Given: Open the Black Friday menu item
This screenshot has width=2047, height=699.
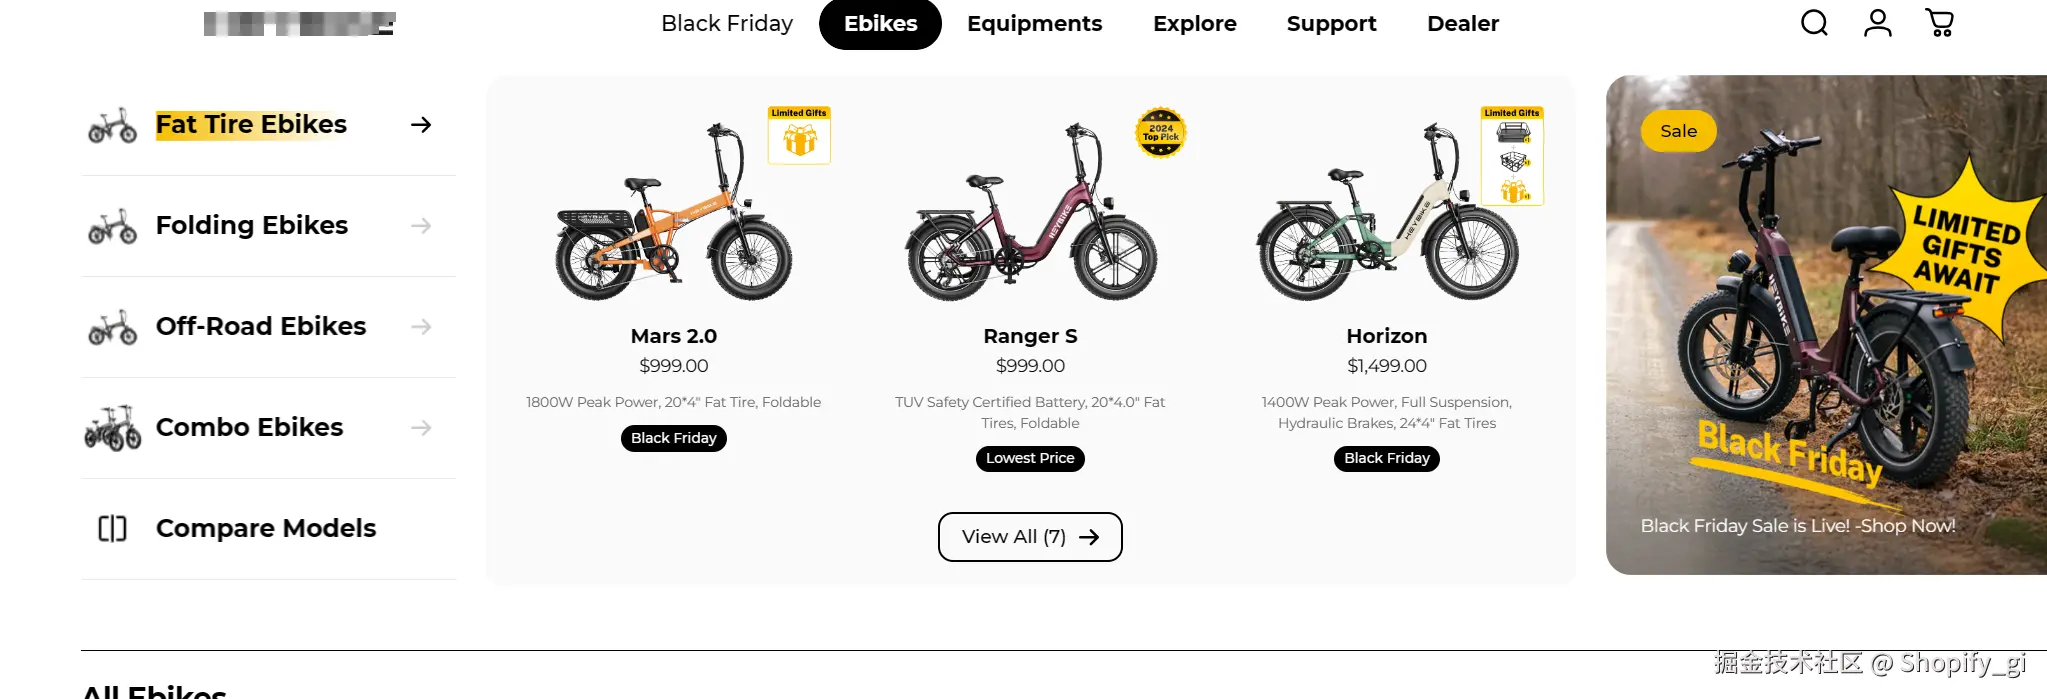Looking at the screenshot, I should coord(727,23).
